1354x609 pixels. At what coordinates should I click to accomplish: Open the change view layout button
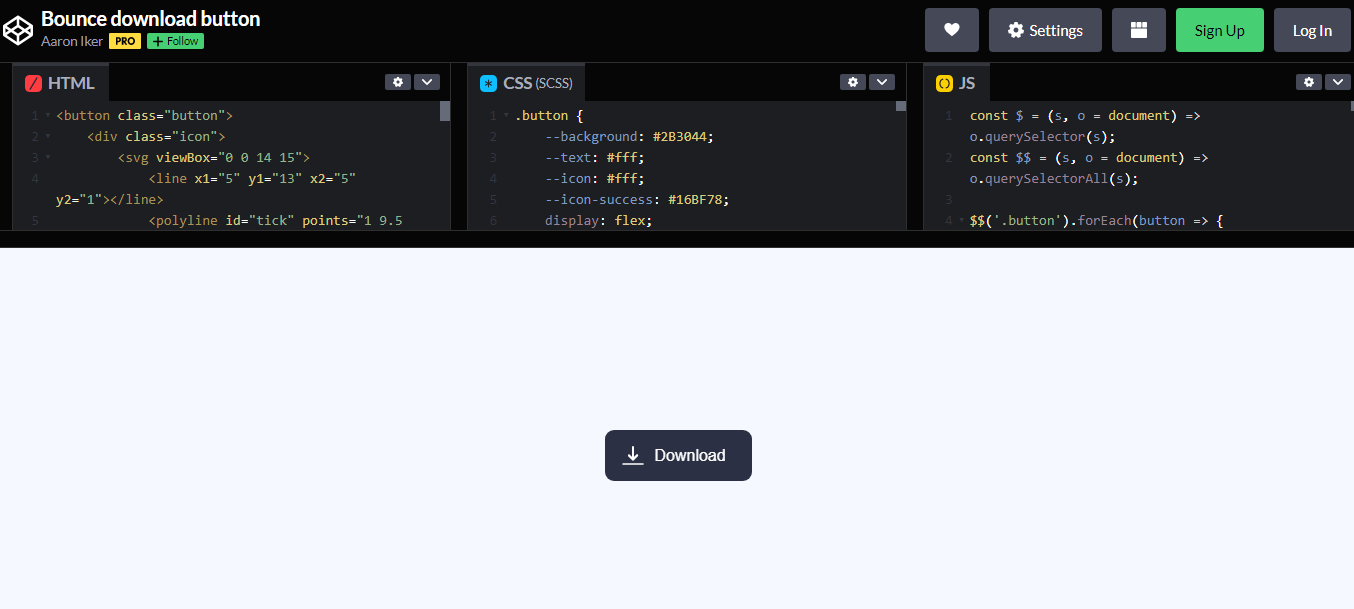tap(1138, 30)
